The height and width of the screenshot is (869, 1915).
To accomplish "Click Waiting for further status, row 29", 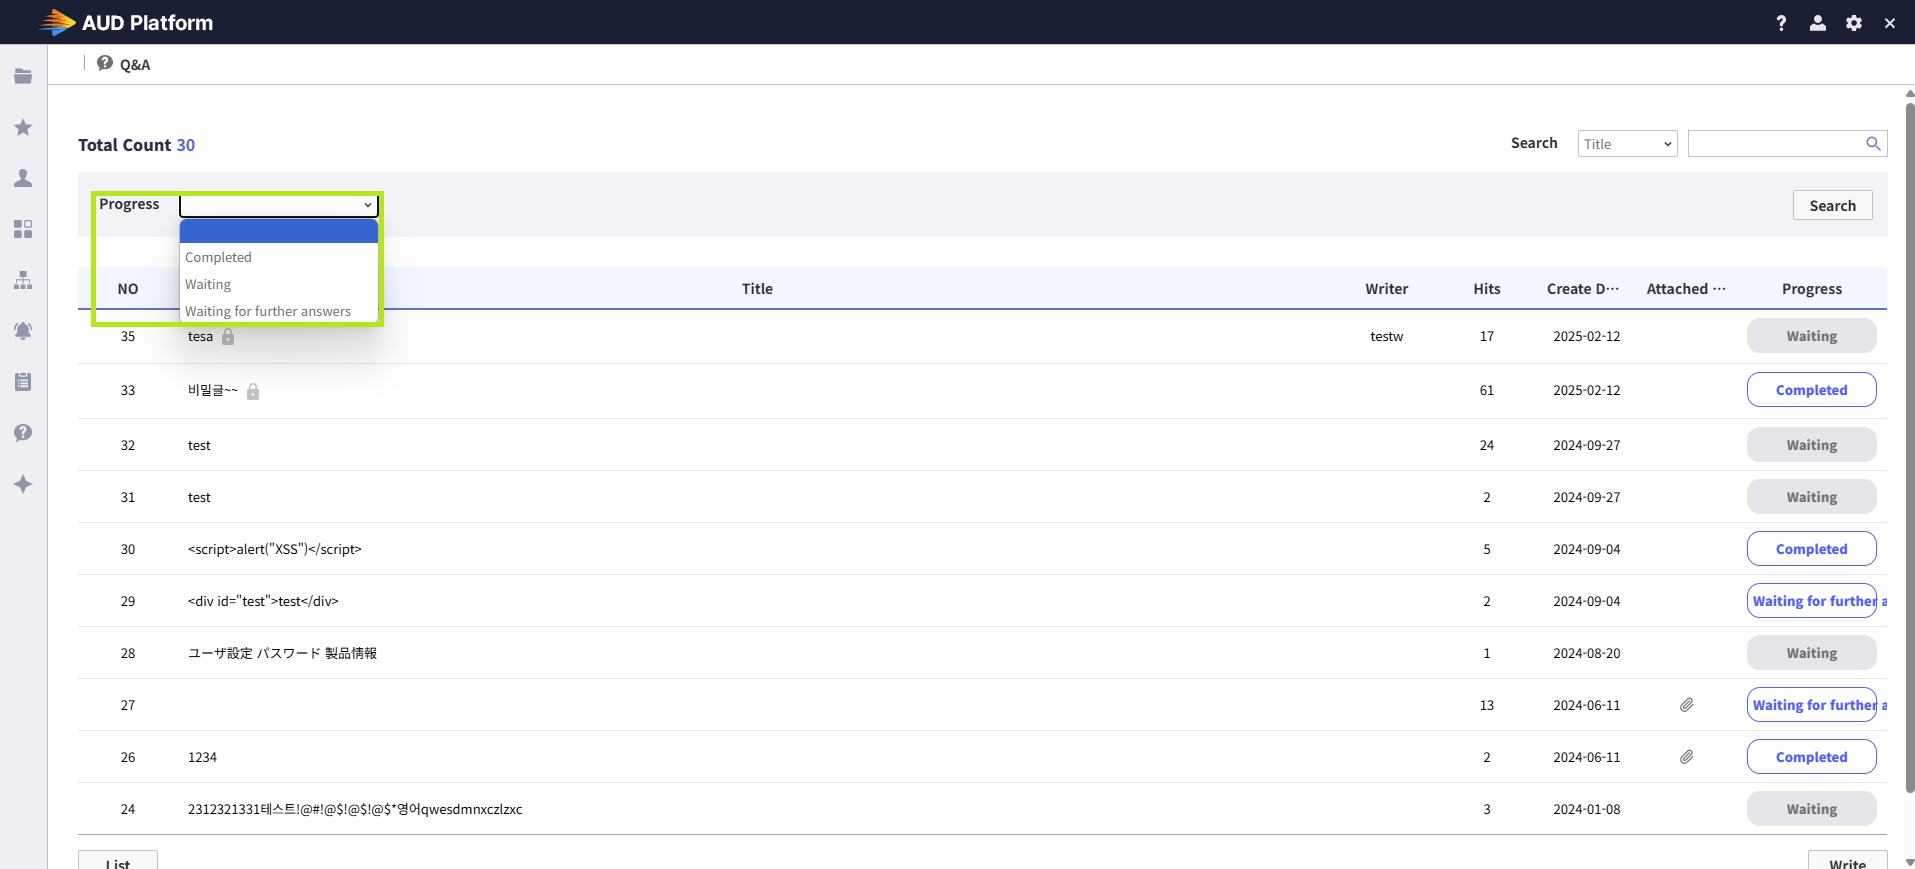I will click(1811, 601).
